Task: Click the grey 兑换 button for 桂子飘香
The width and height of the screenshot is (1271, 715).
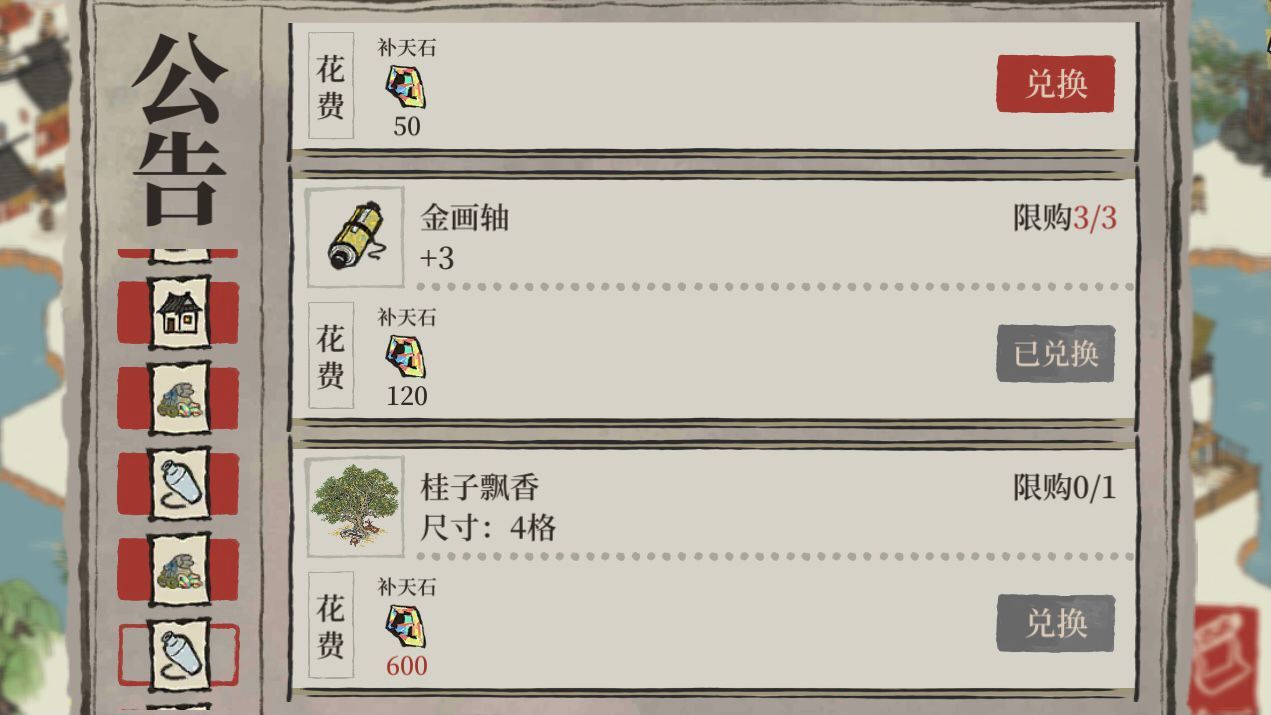Action: pyautogui.click(x=1055, y=623)
